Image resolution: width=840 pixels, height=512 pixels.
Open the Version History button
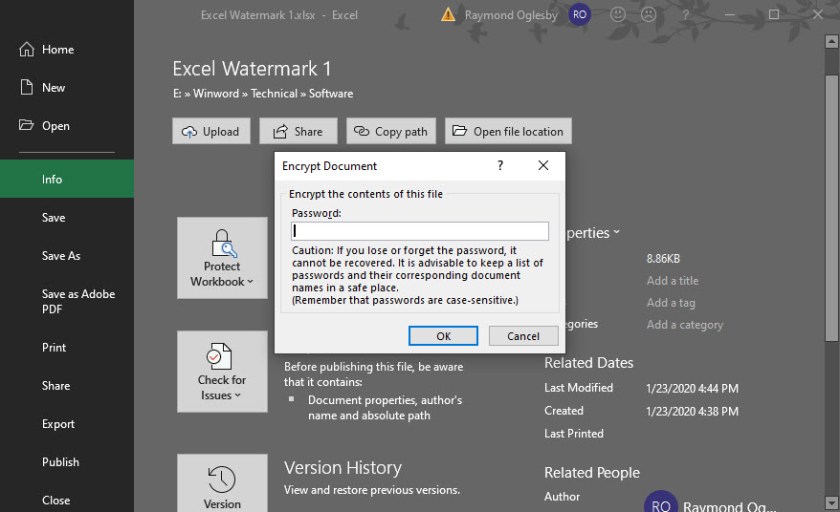click(x=222, y=484)
